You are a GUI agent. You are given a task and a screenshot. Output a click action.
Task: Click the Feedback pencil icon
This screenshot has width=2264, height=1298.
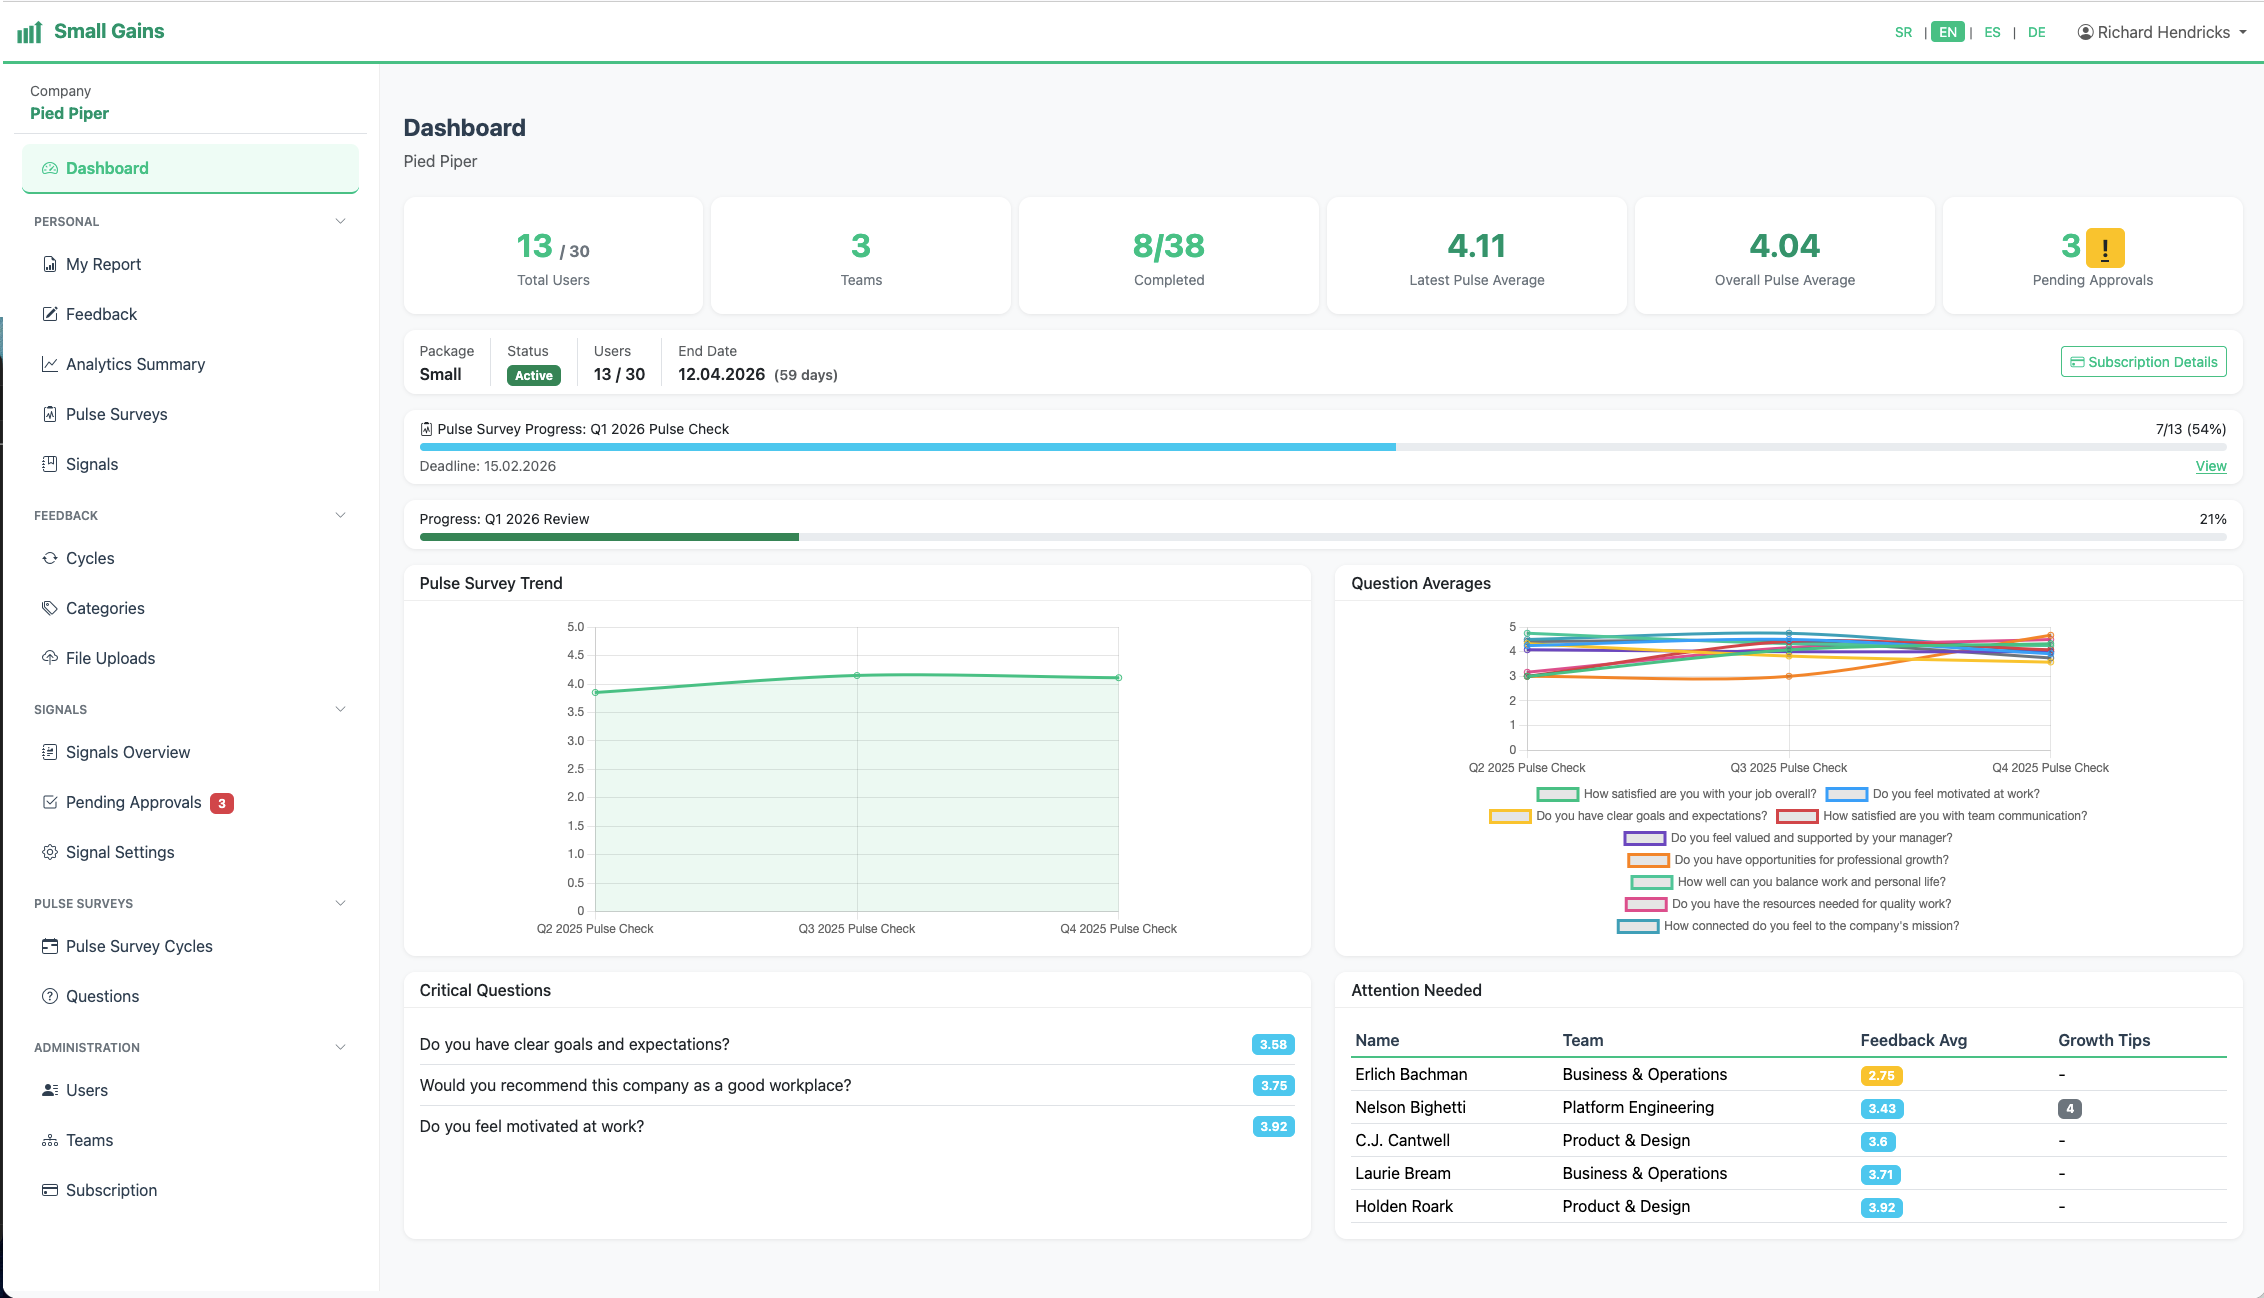point(50,314)
